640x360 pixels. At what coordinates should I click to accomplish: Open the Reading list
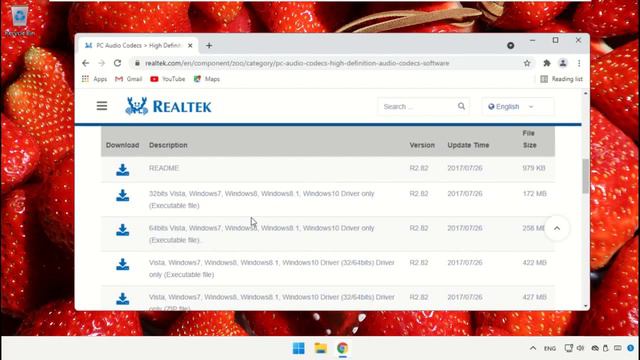561,79
